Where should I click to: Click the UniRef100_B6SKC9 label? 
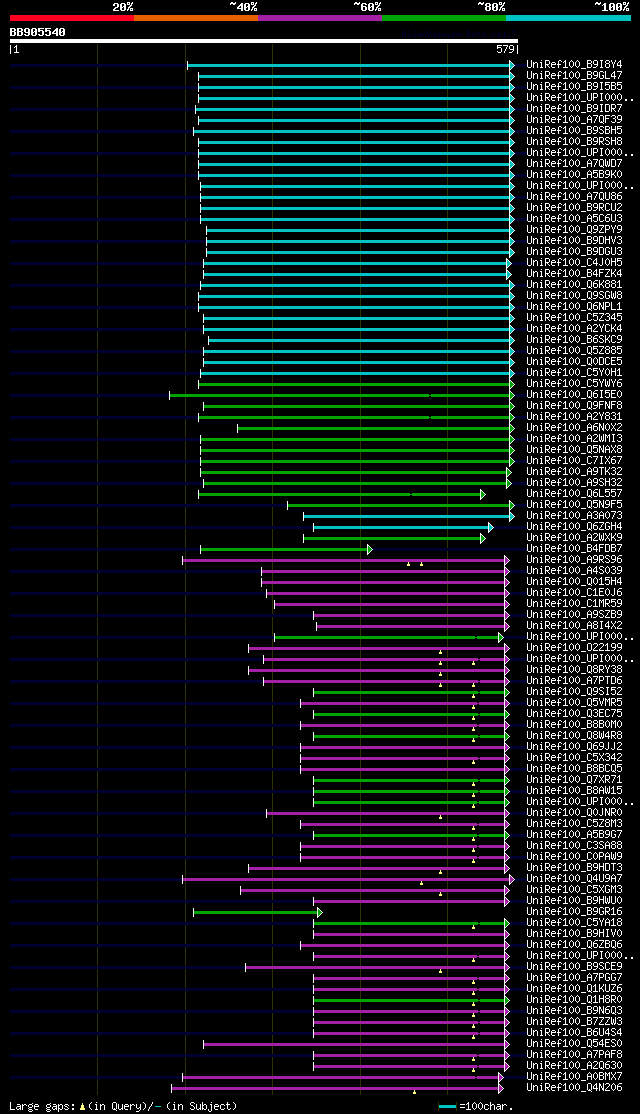coord(574,340)
